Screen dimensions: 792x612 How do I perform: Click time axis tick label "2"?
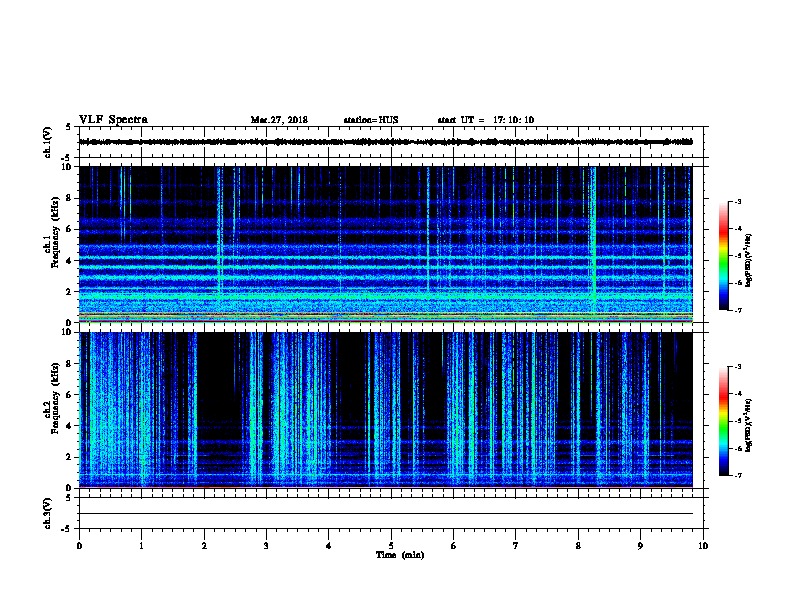coord(204,546)
